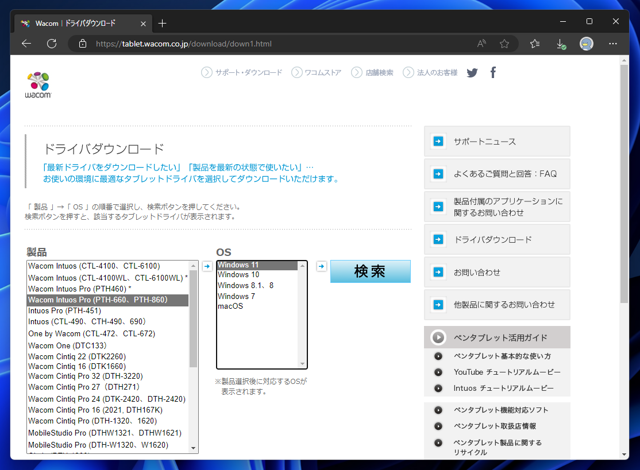
Task: Click page vertical scrollbar thumb
Action: click(x=624, y=184)
